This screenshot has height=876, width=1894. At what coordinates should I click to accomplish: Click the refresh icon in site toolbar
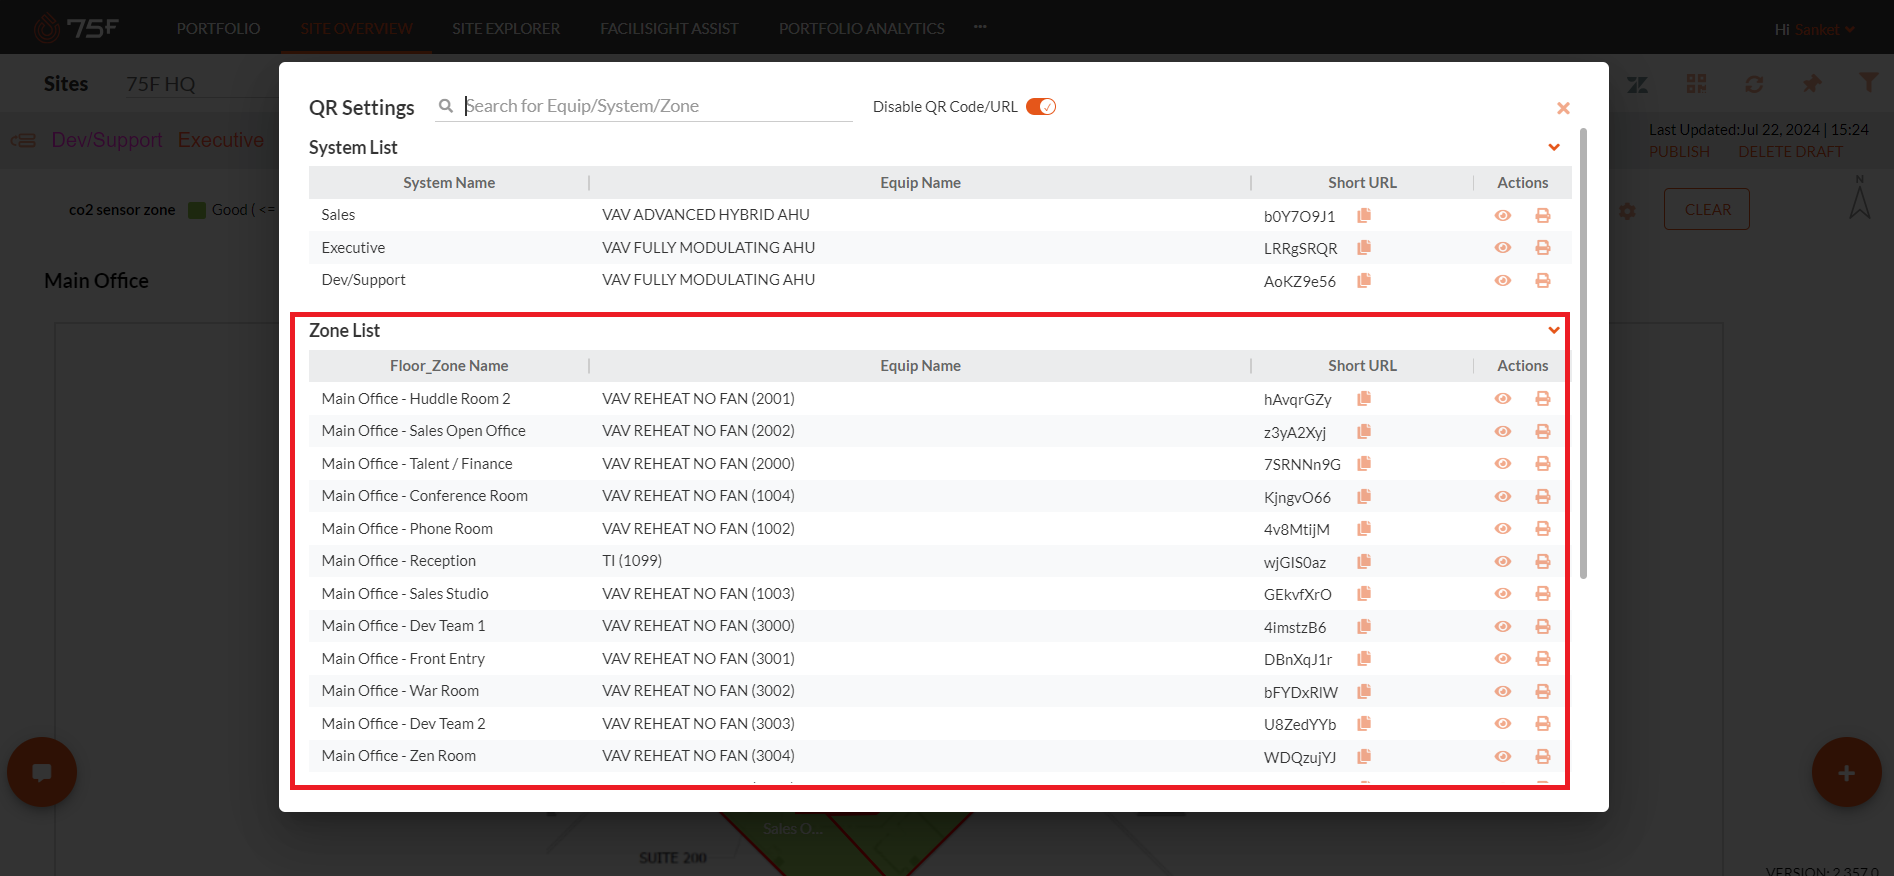(x=1754, y=84)
